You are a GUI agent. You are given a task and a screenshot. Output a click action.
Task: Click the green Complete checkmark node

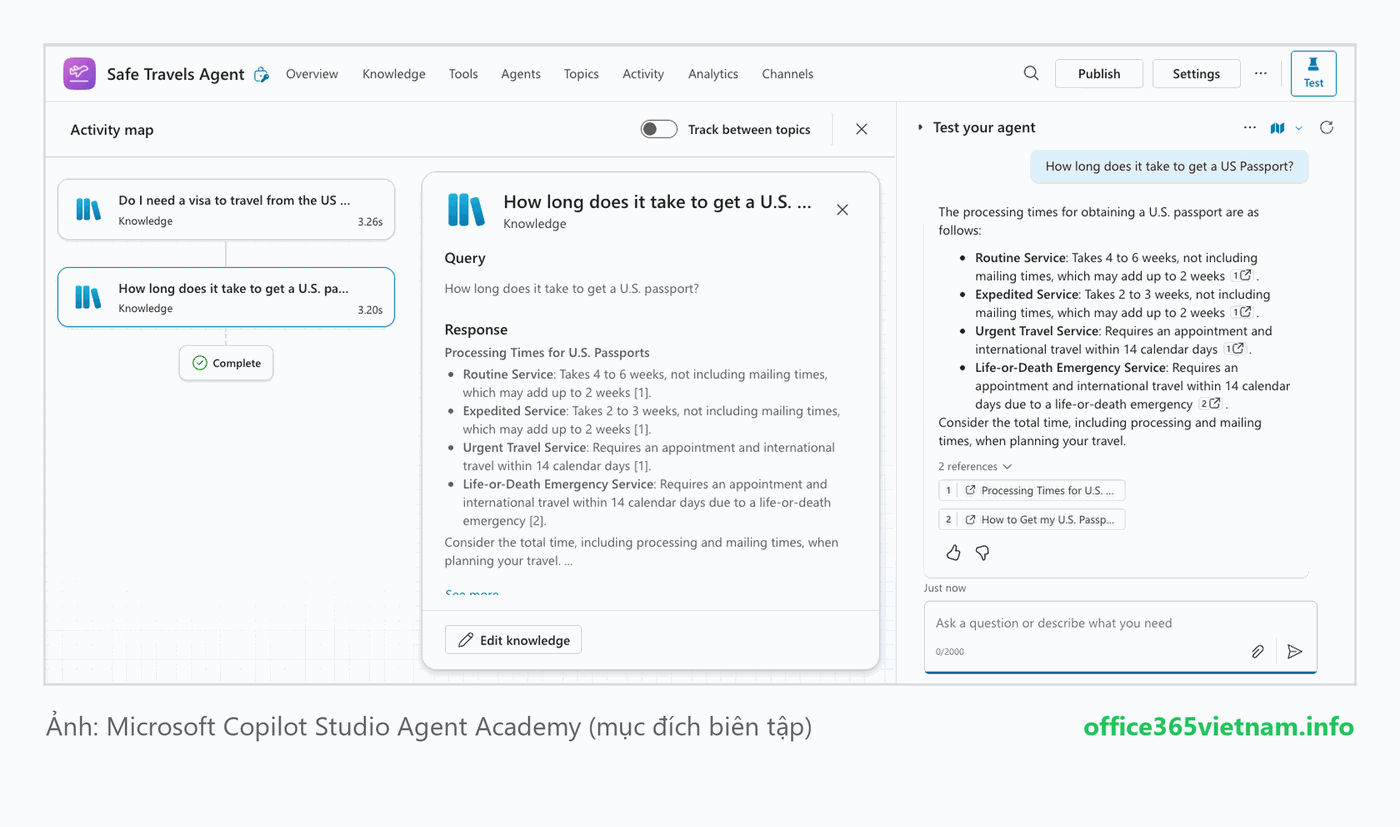pos(199,363)
